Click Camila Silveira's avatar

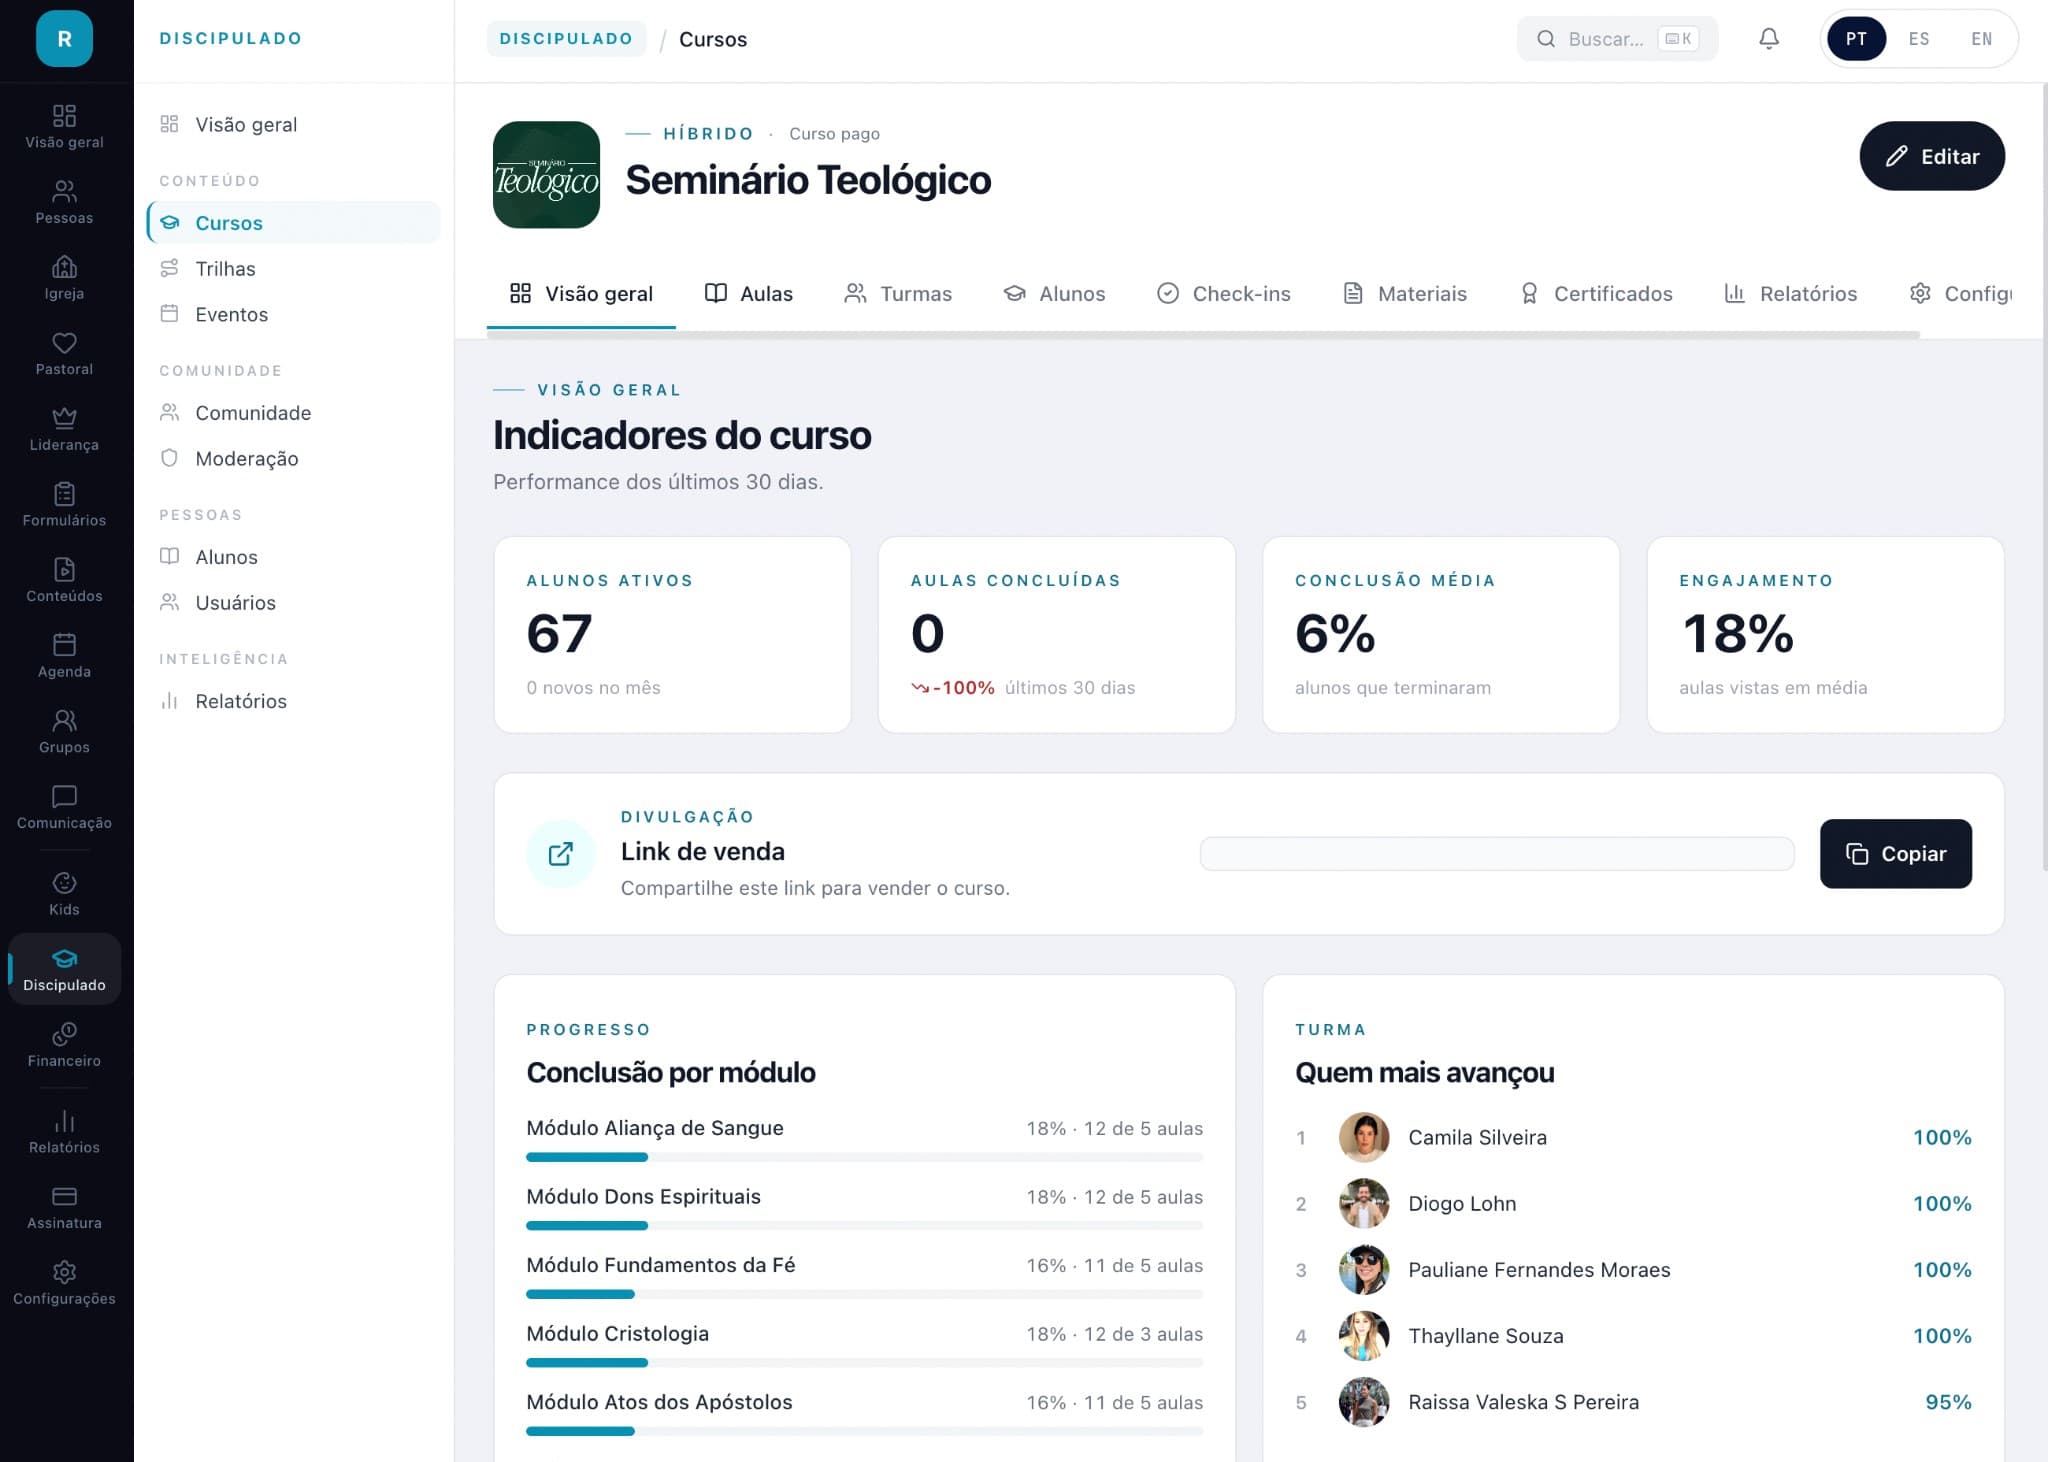click(1363, 1137)
